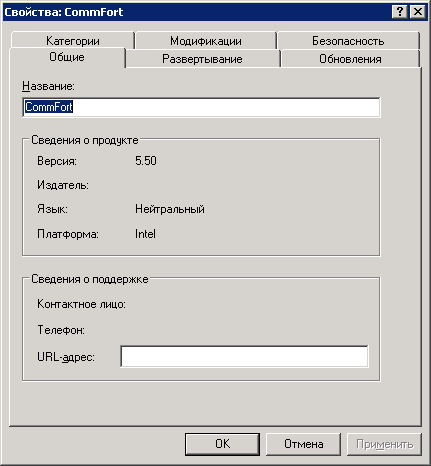
Task: Open the Обновления tab
Action: click(x=350, y=59)
